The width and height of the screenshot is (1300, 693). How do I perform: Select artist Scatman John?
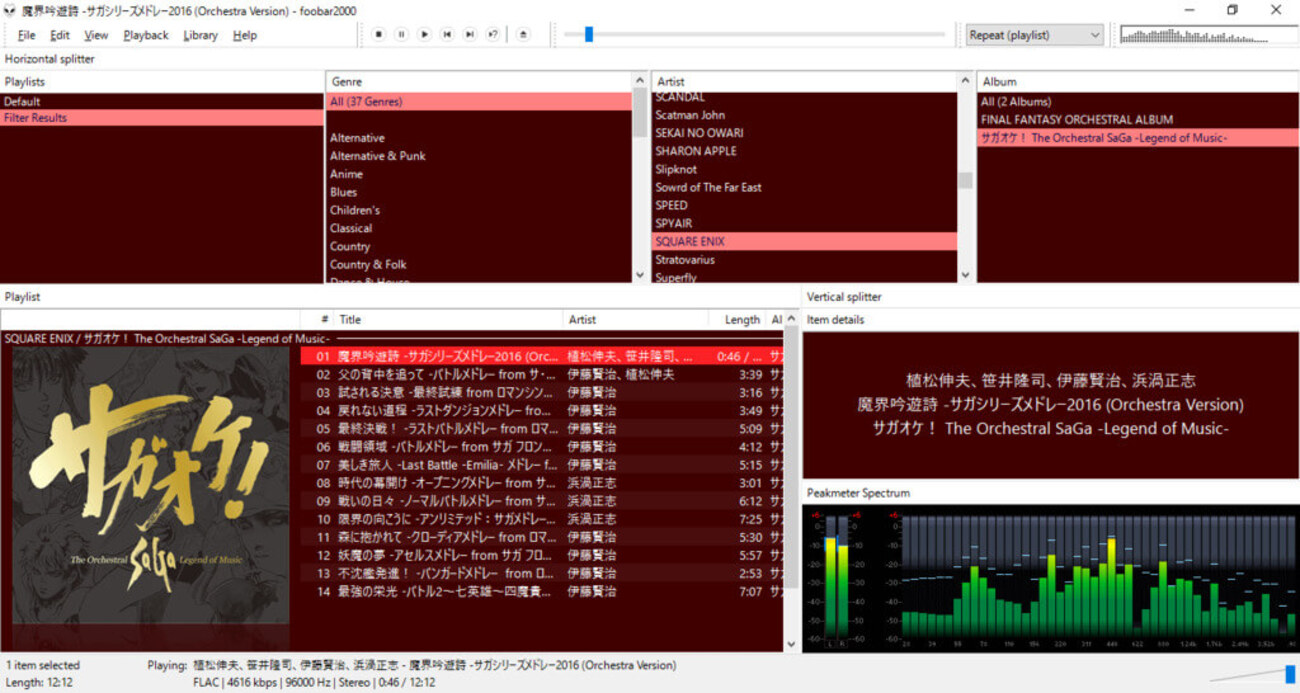[804, 115]
